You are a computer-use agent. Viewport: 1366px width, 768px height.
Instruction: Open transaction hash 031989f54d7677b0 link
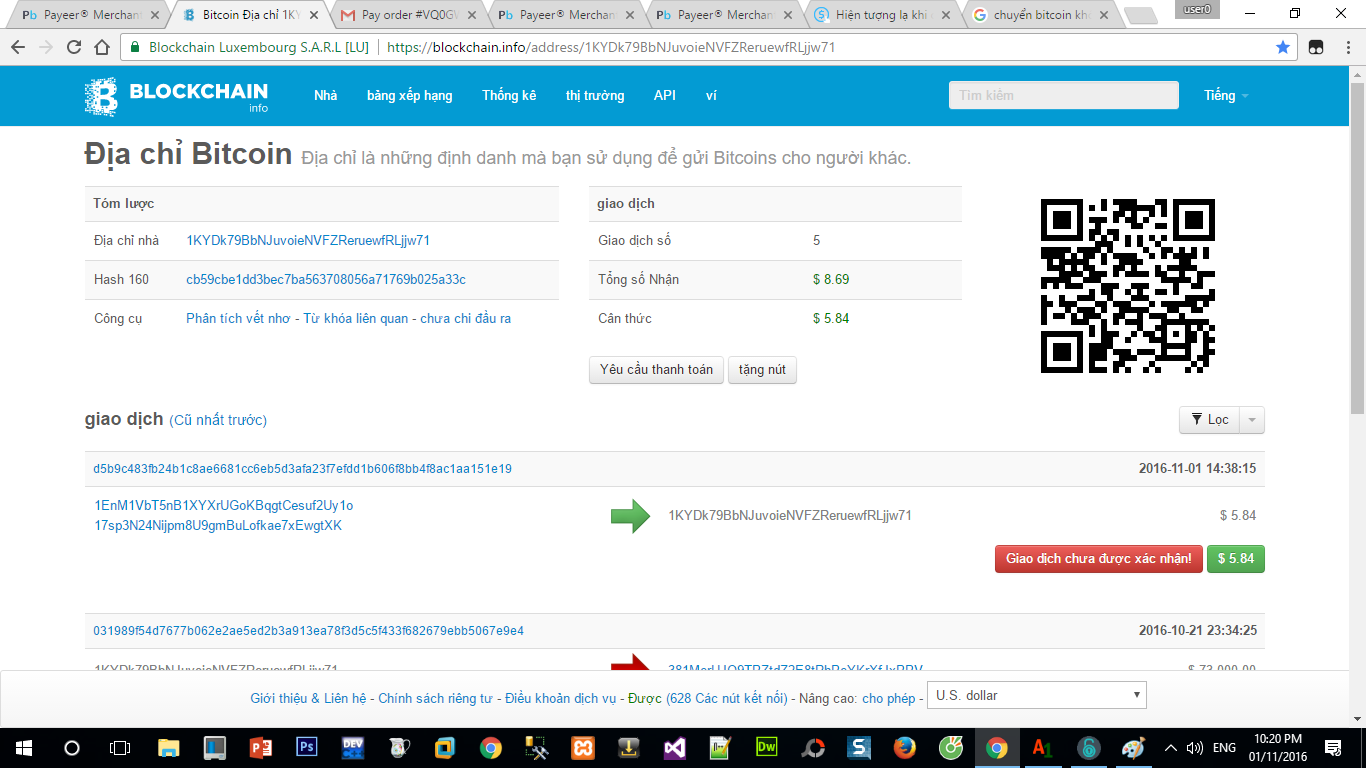click(309, 631)
